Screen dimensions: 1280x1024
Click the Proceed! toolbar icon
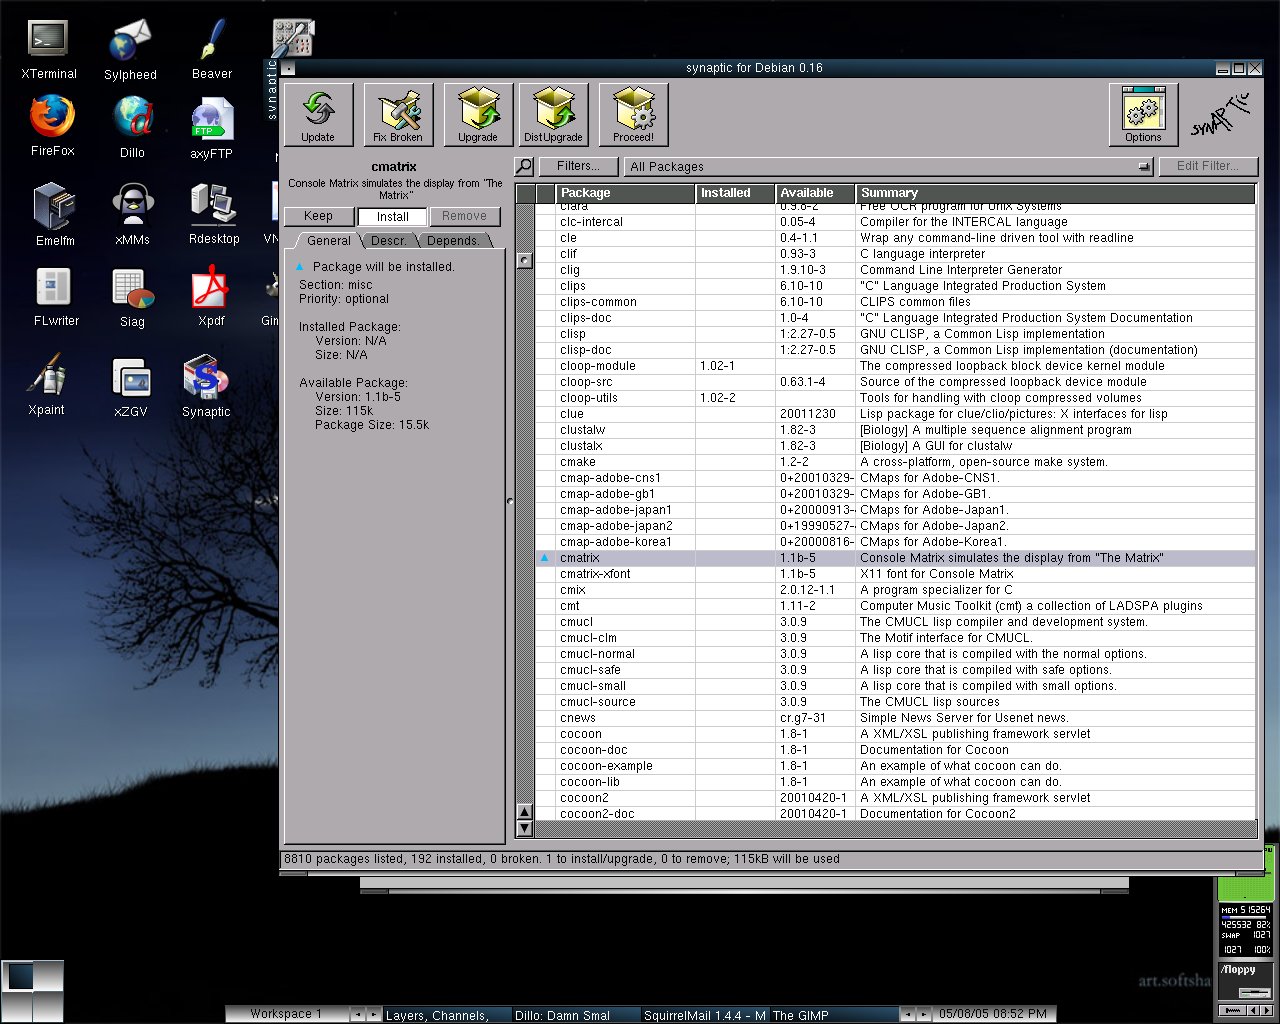coord(633,114)
